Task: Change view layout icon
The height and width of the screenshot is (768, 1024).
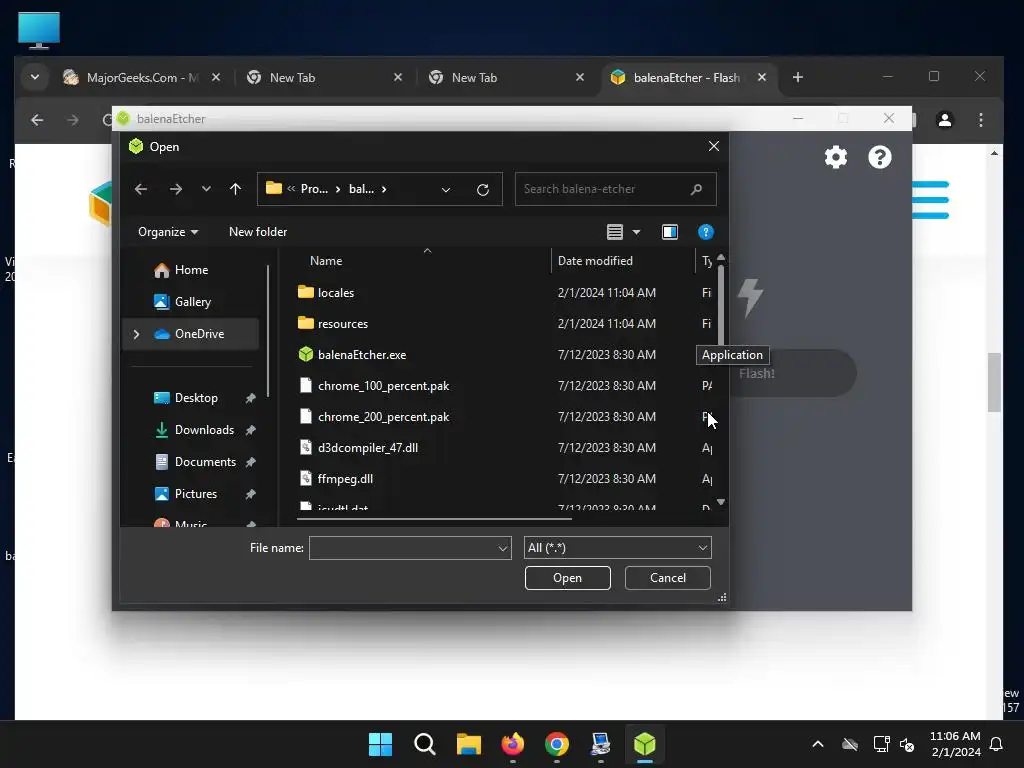Action: [x=615, y=232]
